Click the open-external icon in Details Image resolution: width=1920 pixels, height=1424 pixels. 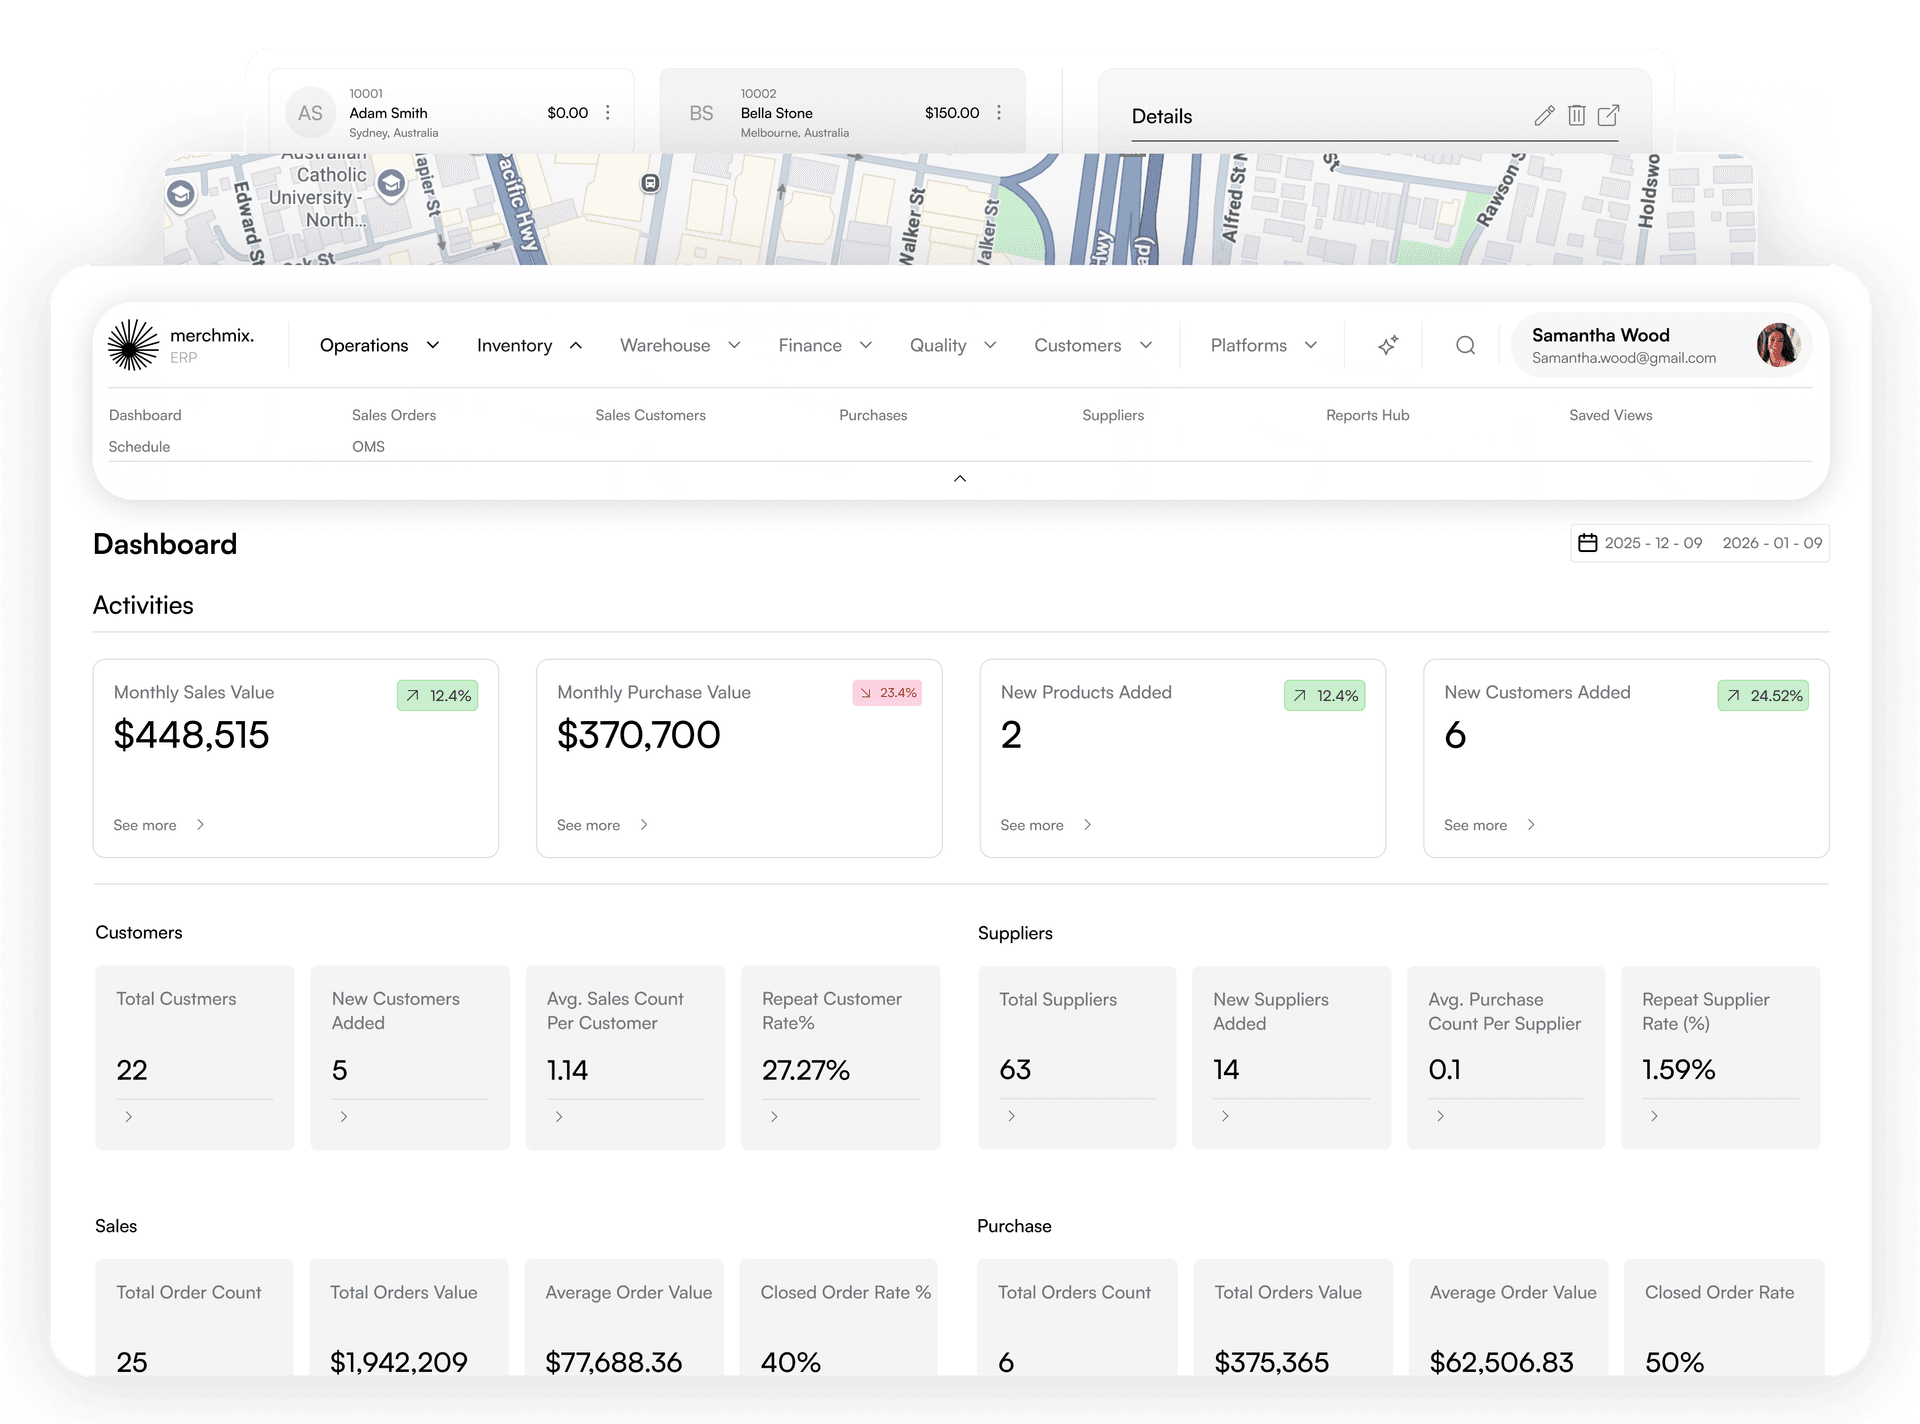[x=1608, y=116]
